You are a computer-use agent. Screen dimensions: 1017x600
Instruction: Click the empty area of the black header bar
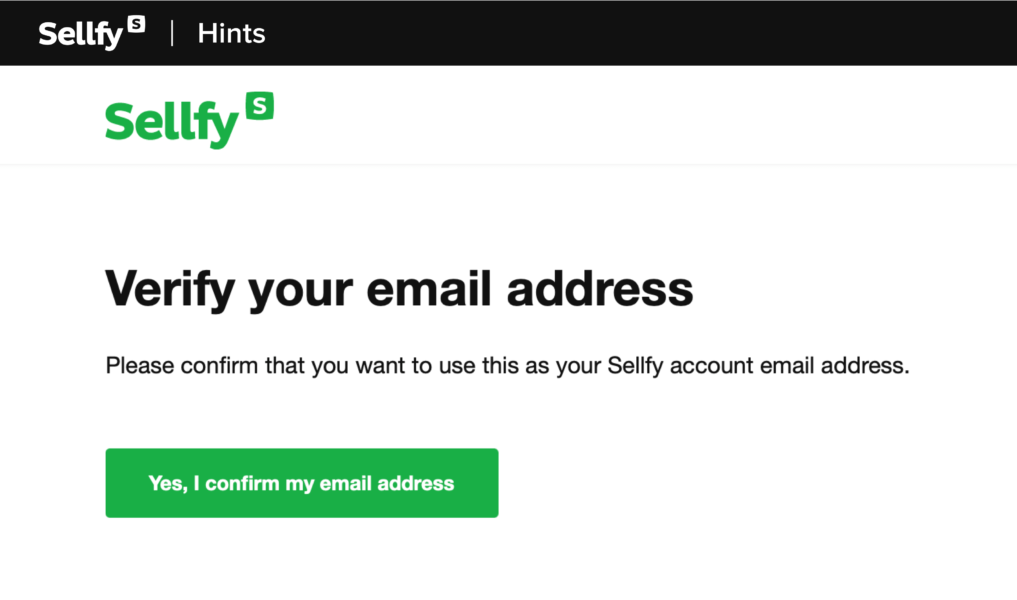[640, 33]
